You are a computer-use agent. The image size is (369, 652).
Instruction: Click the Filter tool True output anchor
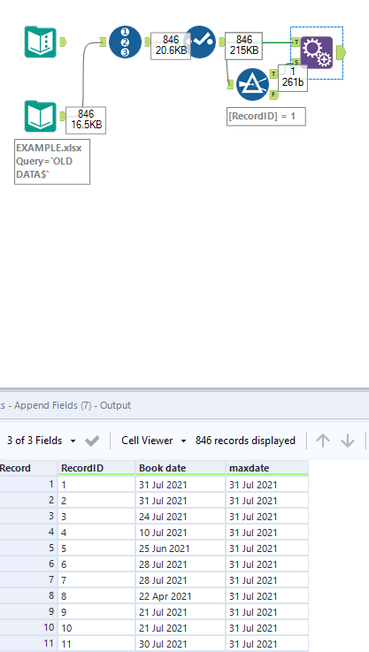pyautogui.click(x=274, y=74)
